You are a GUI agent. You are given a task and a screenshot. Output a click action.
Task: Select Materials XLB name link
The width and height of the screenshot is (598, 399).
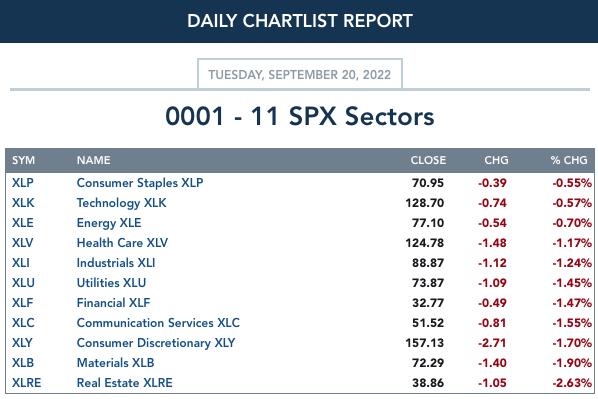click(x=115, y=363)
